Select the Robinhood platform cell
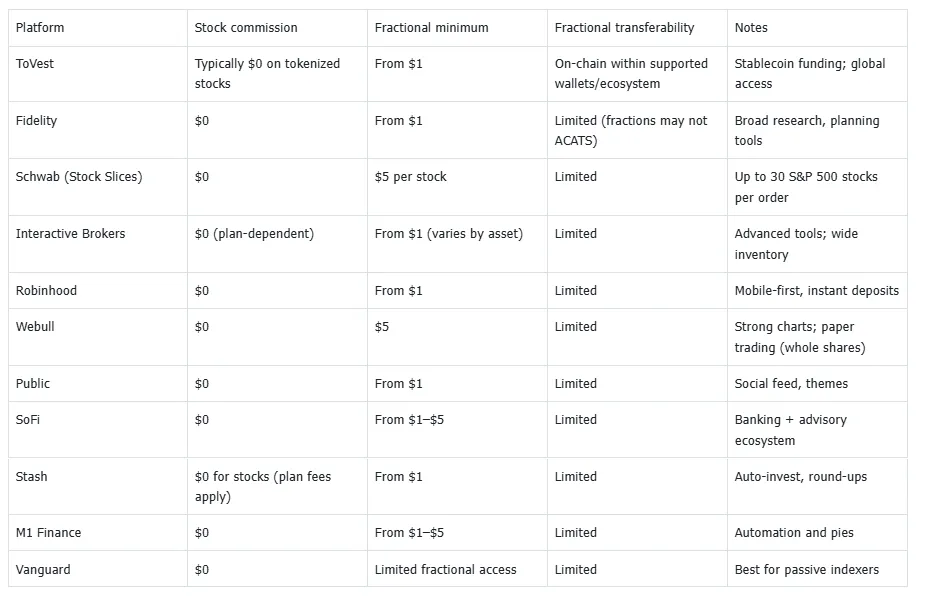 pyautogui.click(x=46, y=291)
